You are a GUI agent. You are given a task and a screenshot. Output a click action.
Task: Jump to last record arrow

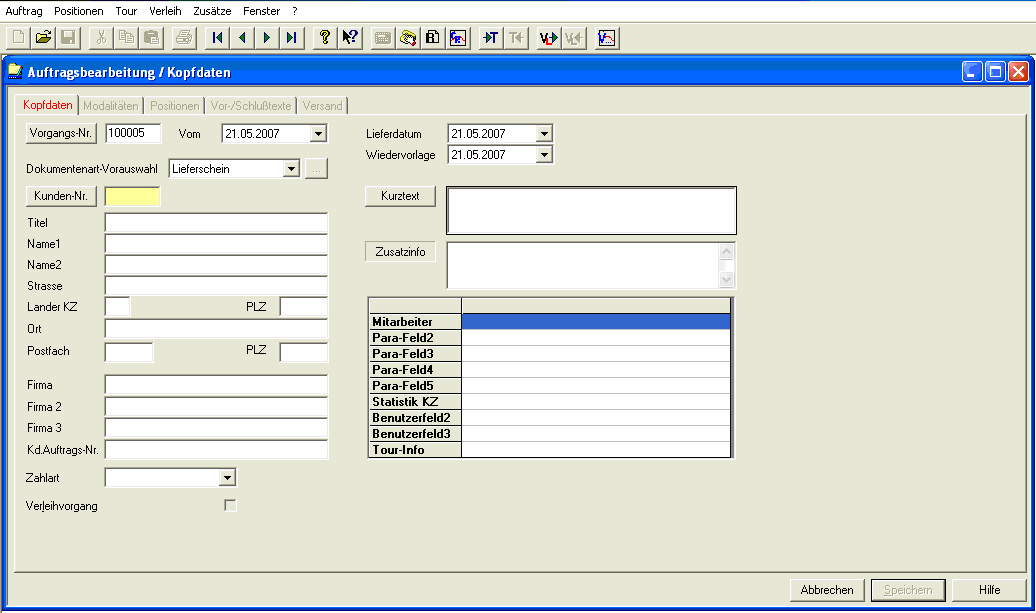click(290, 38)
